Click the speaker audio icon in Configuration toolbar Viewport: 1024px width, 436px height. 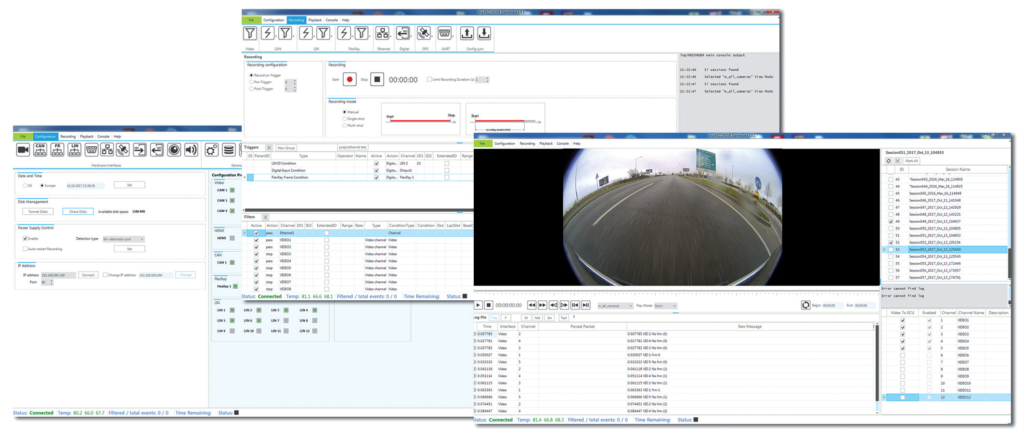191,150
